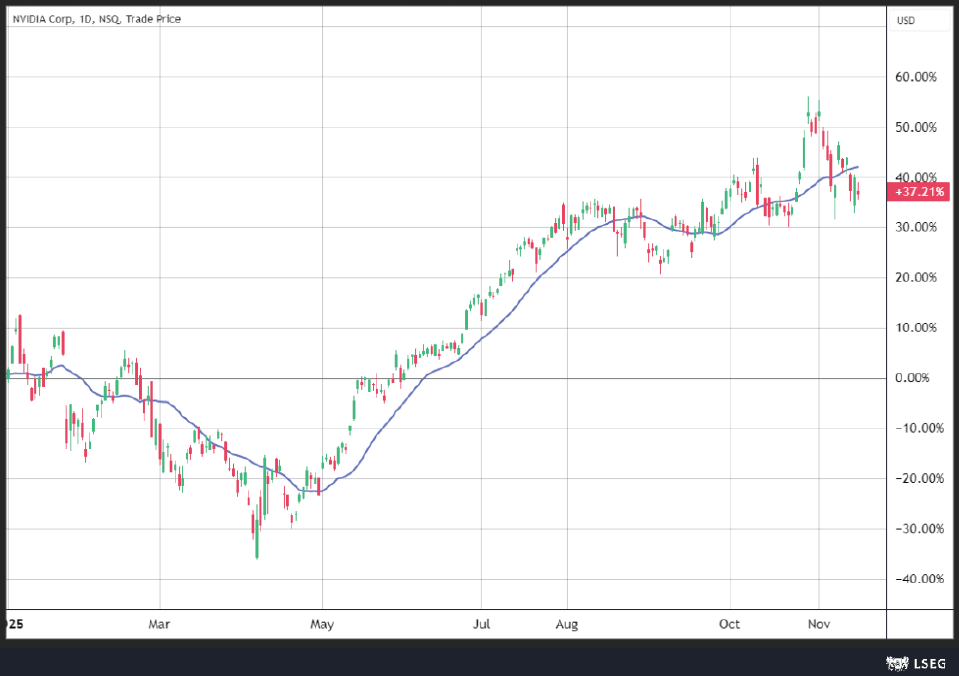Click the NVIDIA Corp chart title
This screenshot has height=676, width=959.
97,19
